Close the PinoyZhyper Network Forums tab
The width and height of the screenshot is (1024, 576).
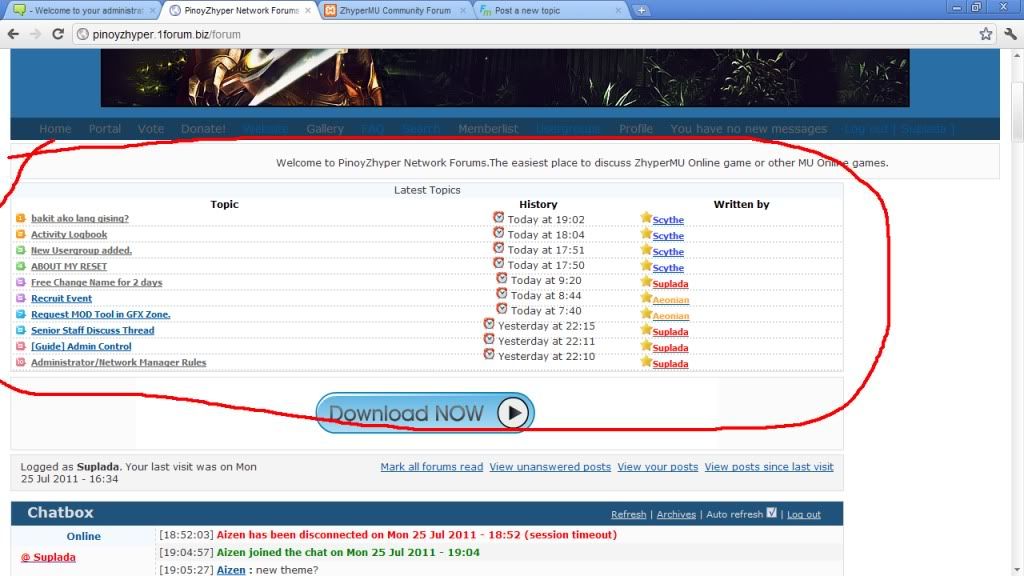point(308,10)
